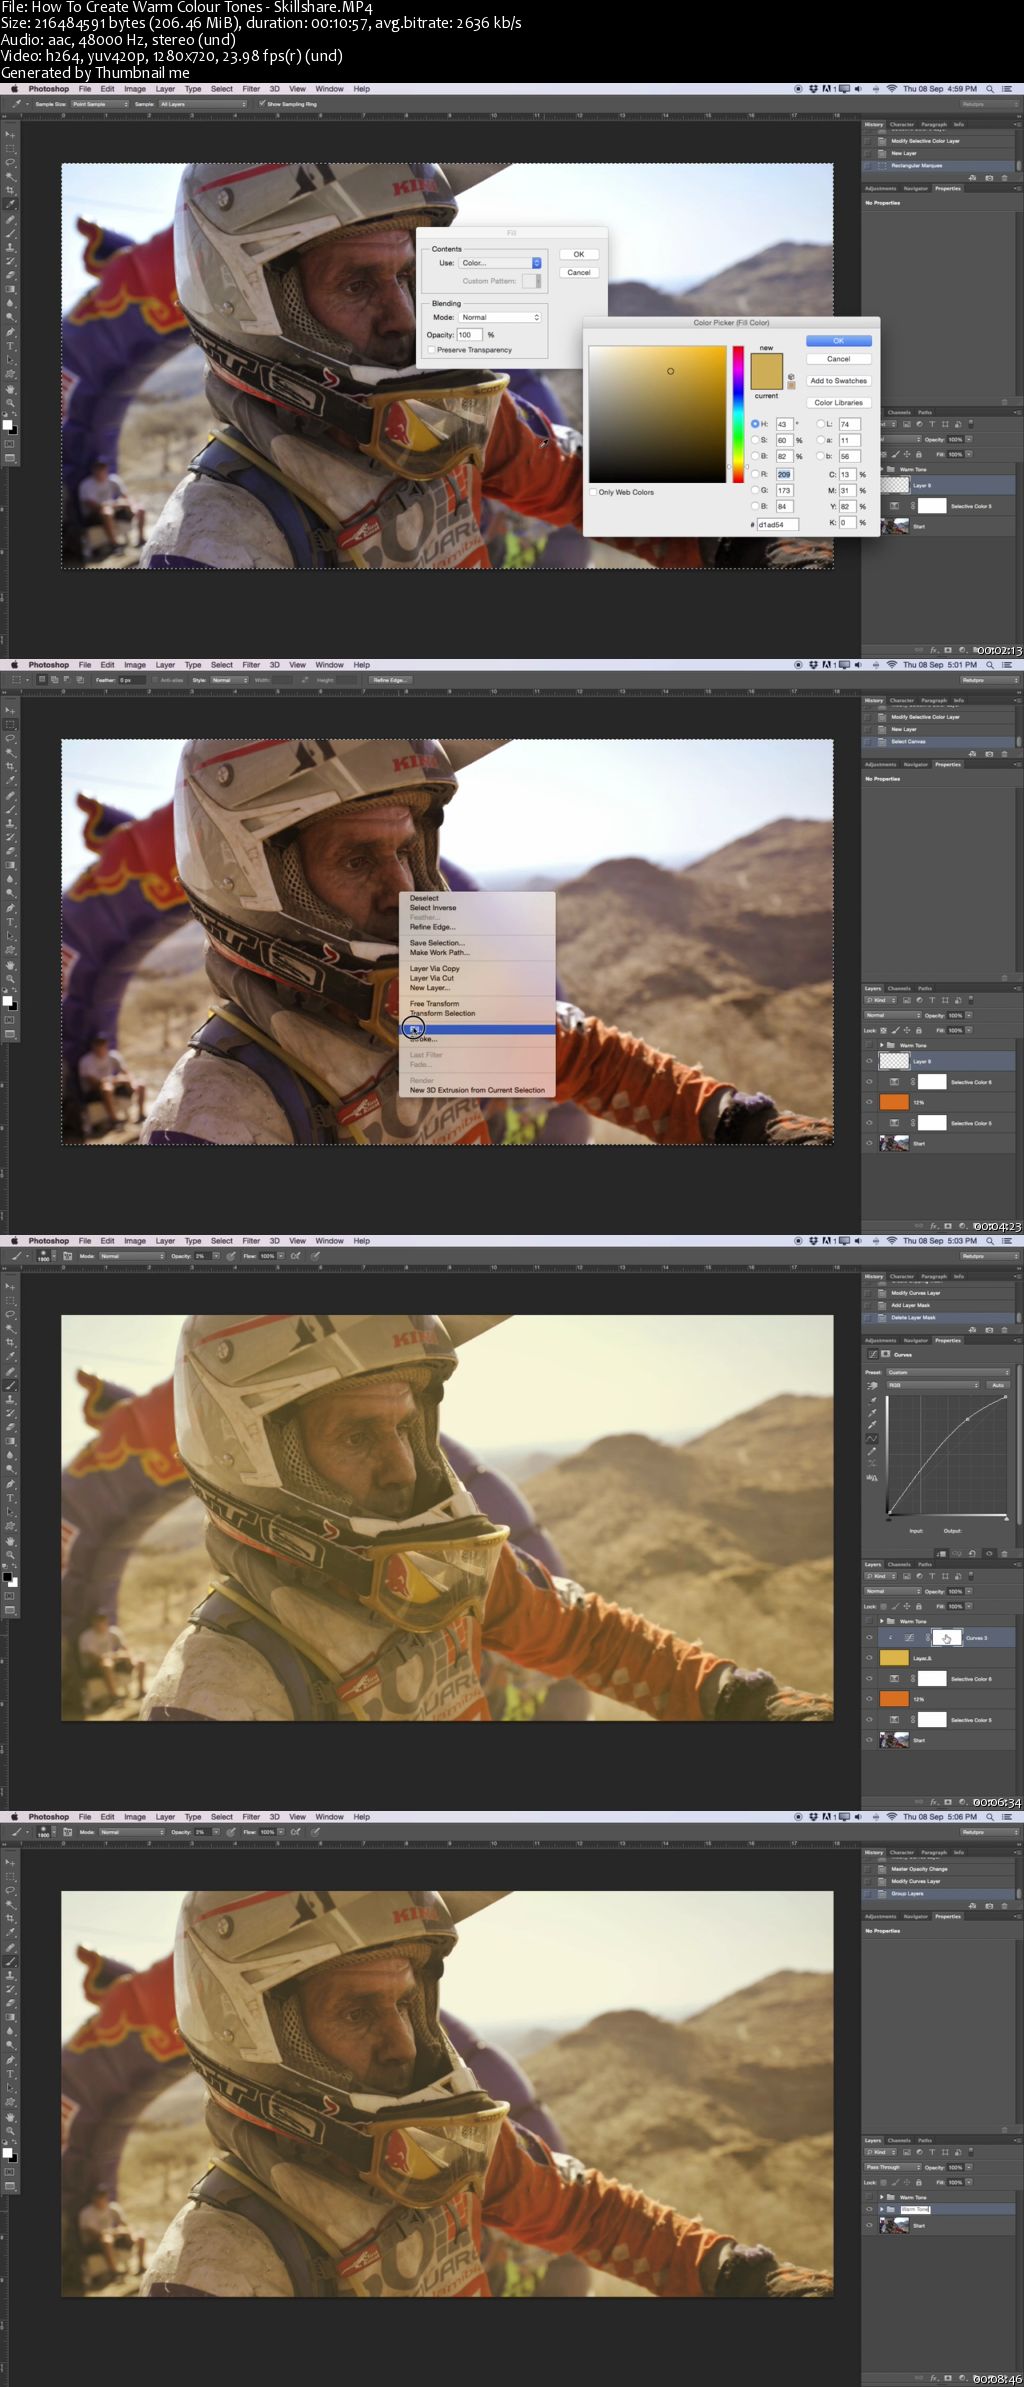Click the yellow Layer 8 thumbnail in 00:06:34 frame

pos(894,1658)
